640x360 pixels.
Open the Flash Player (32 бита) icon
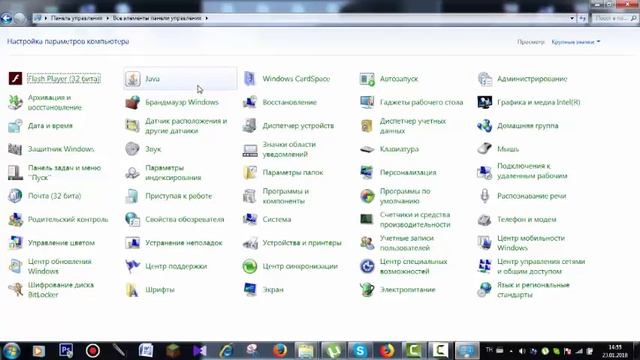pos(16,78)
